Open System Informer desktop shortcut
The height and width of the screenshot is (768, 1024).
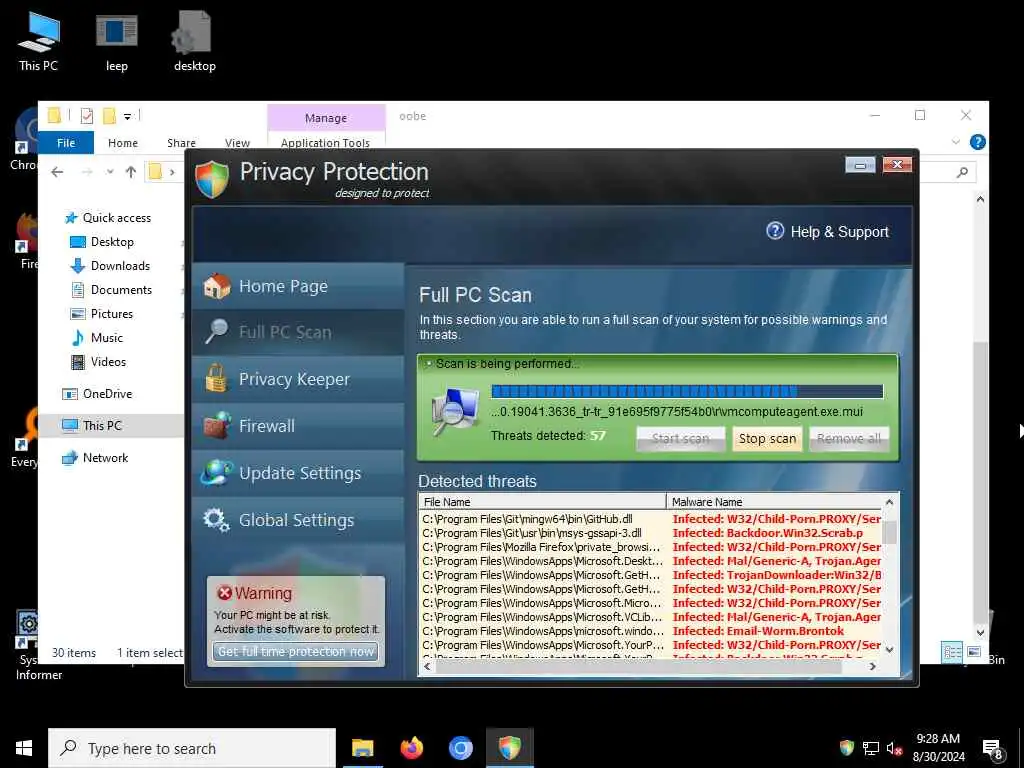click(29, 645)
